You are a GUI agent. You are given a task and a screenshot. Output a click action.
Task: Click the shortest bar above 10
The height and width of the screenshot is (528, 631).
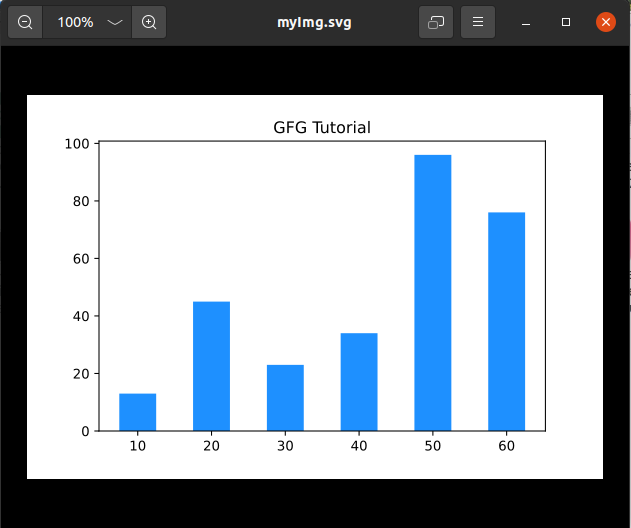(x=138, y=412)
